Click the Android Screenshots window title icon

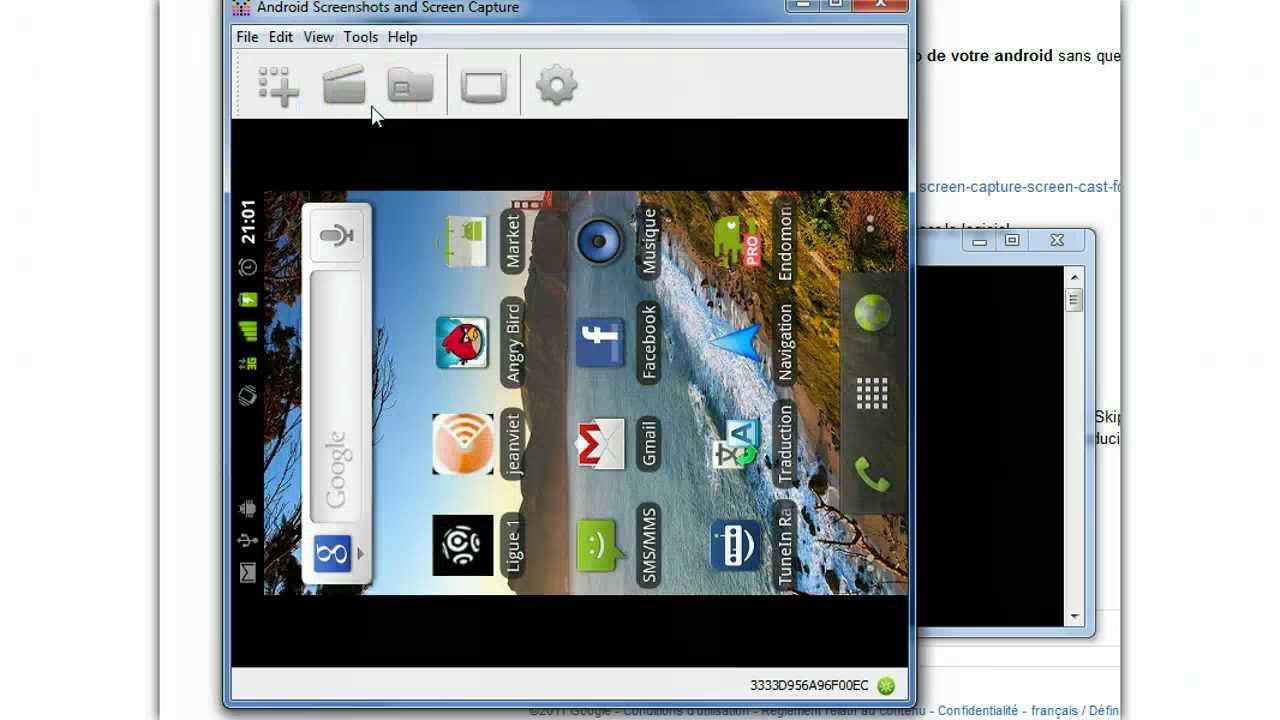pyautogui.click(x=241, y=8)
